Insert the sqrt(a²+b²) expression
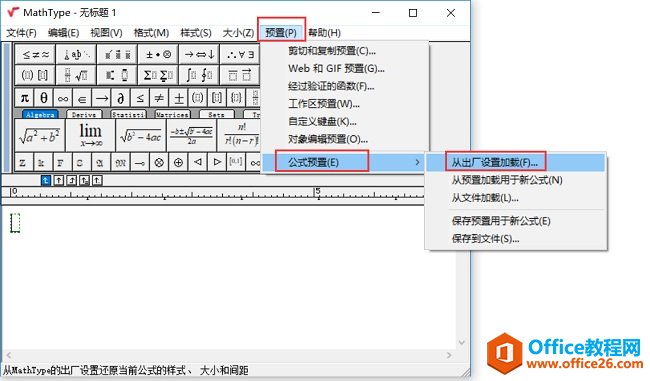 (x=40, y=136)
